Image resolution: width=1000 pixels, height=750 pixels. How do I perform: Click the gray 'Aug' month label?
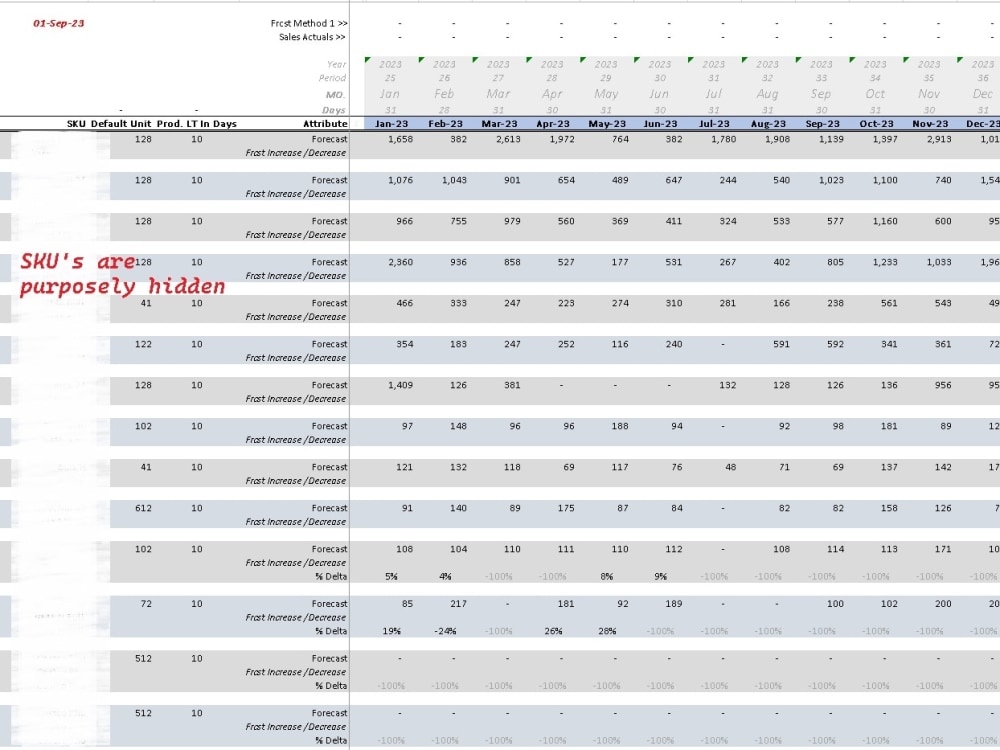(767, 94)
